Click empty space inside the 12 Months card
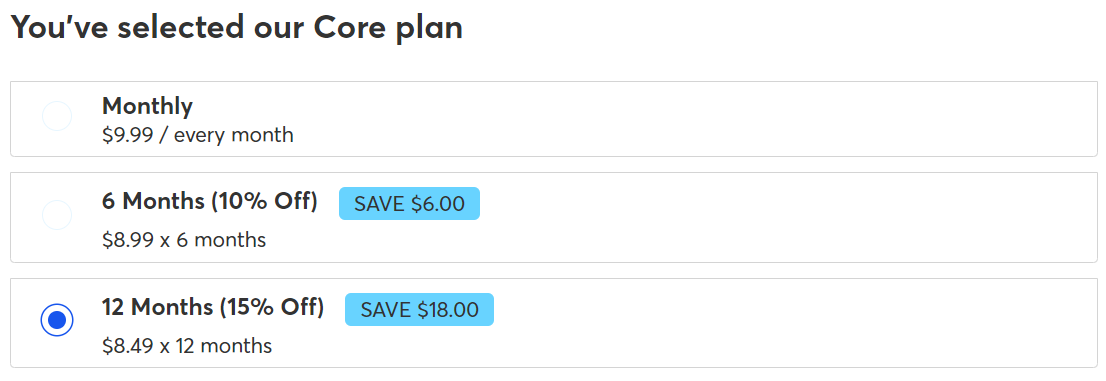1106x381 pixels. [776, 323]
